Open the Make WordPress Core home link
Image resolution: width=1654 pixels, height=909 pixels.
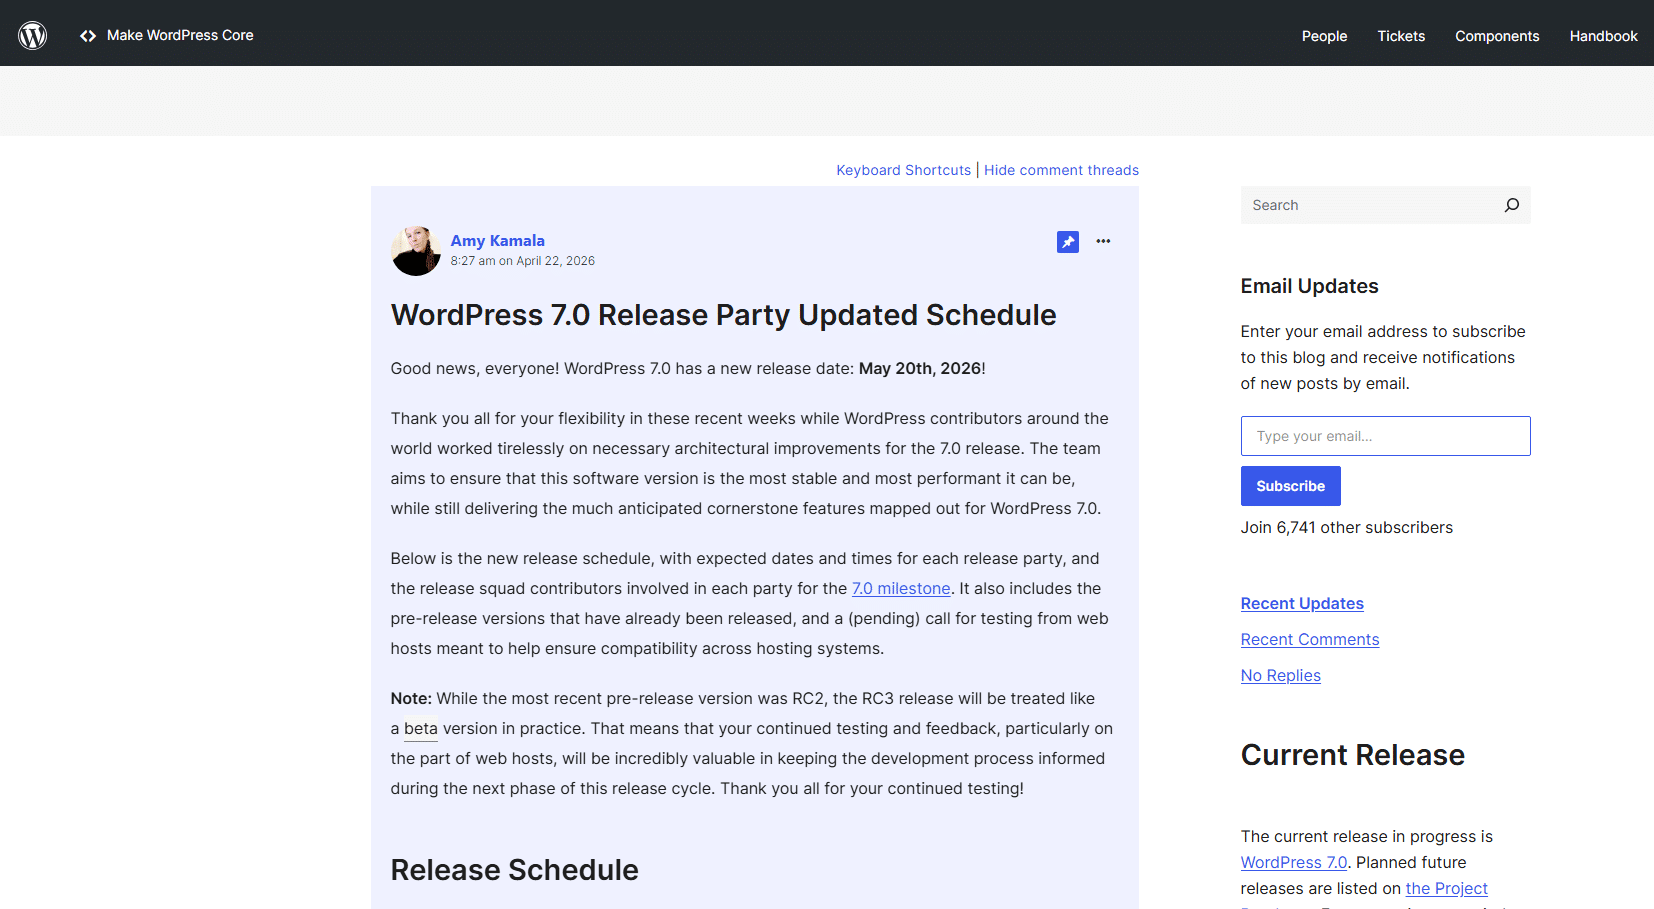point(180,35)
